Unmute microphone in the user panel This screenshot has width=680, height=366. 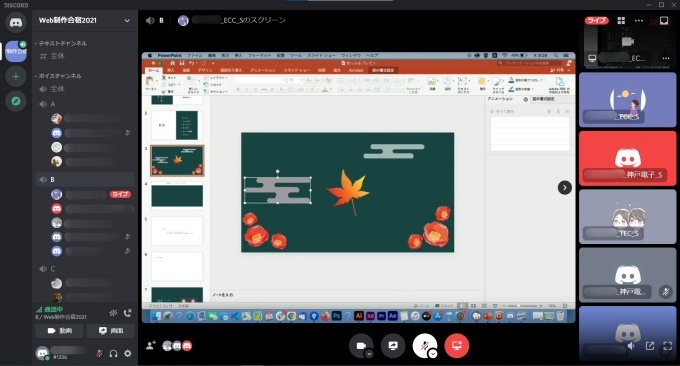[99, 353]
